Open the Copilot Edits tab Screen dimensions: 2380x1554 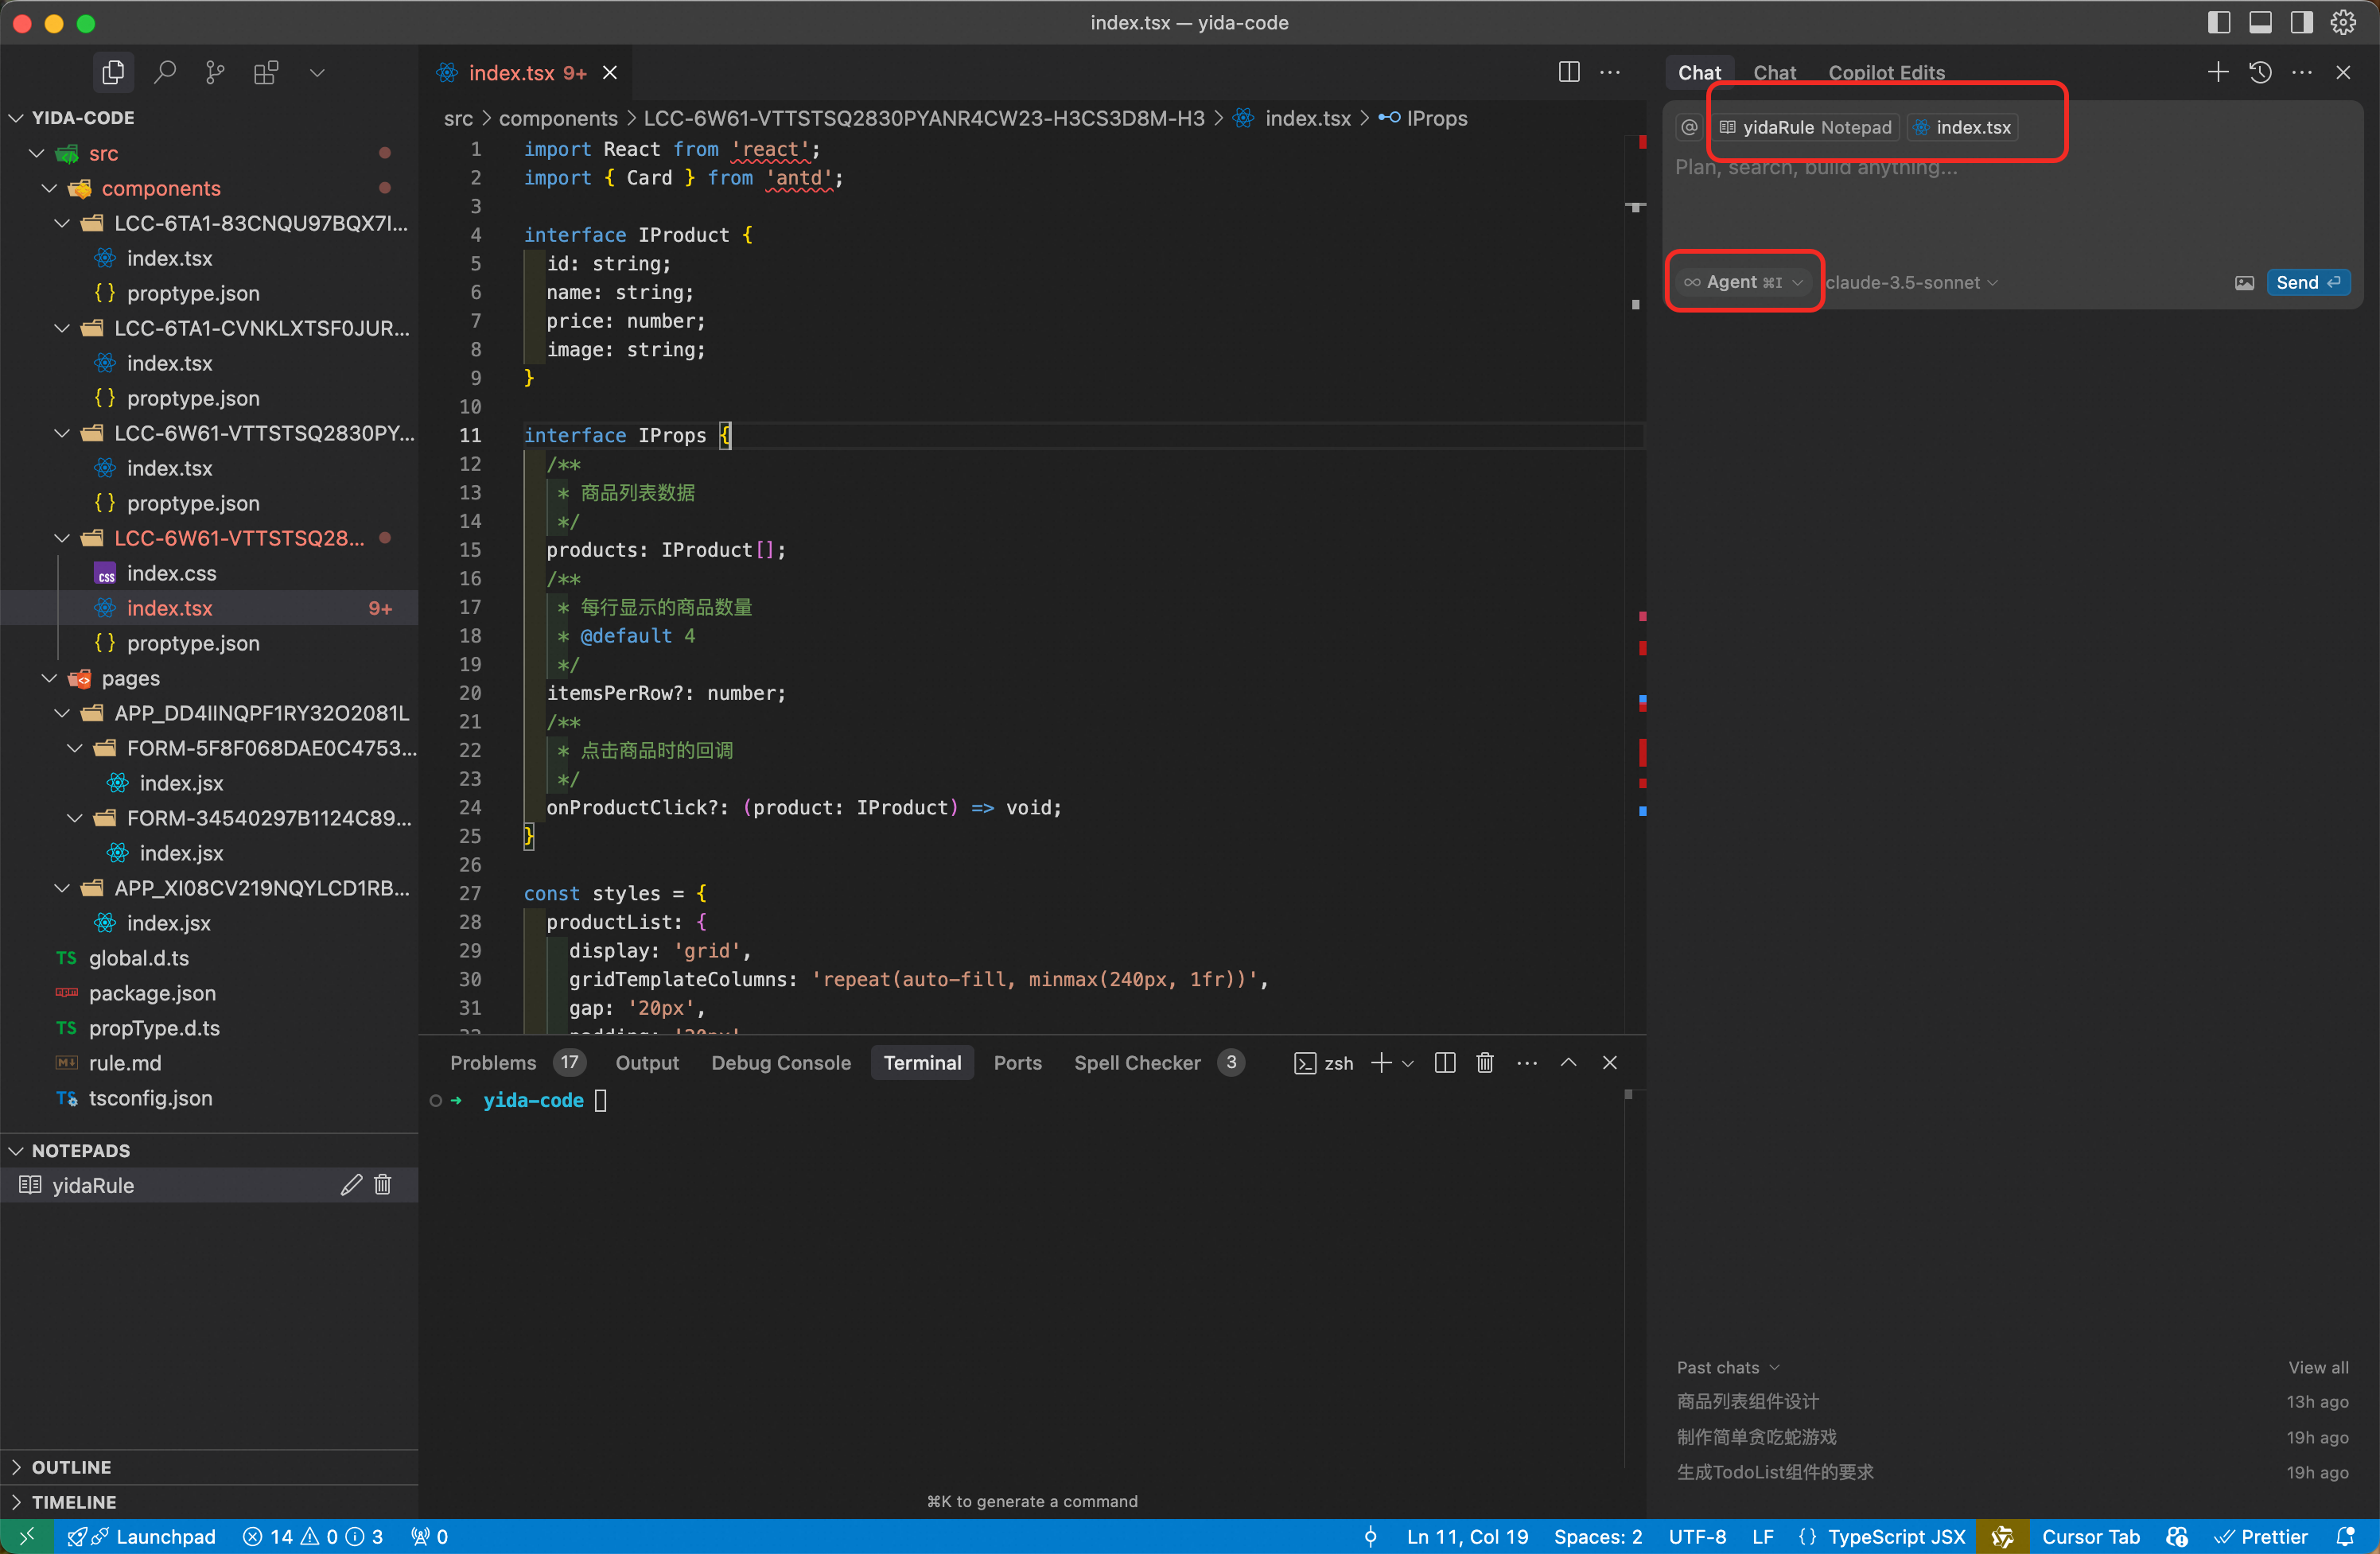point(1886,72)
